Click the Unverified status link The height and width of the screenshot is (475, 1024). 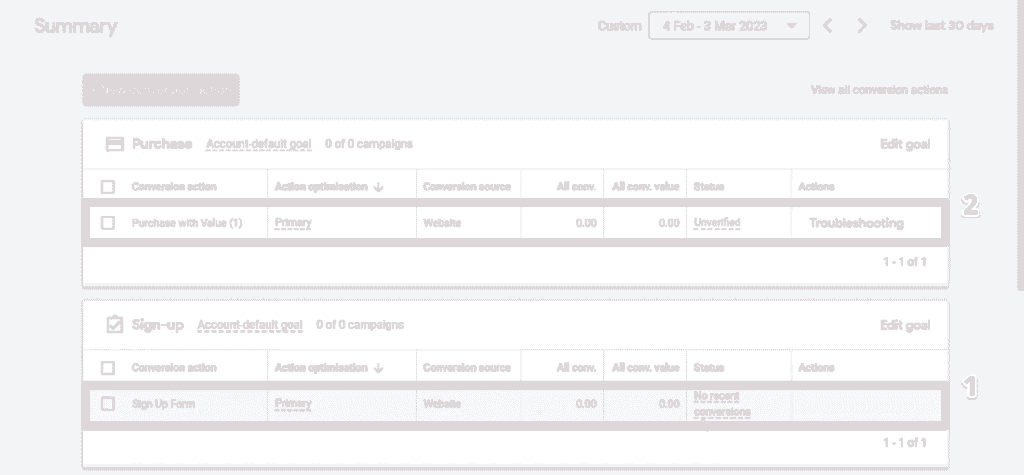(x=716, y=223)
